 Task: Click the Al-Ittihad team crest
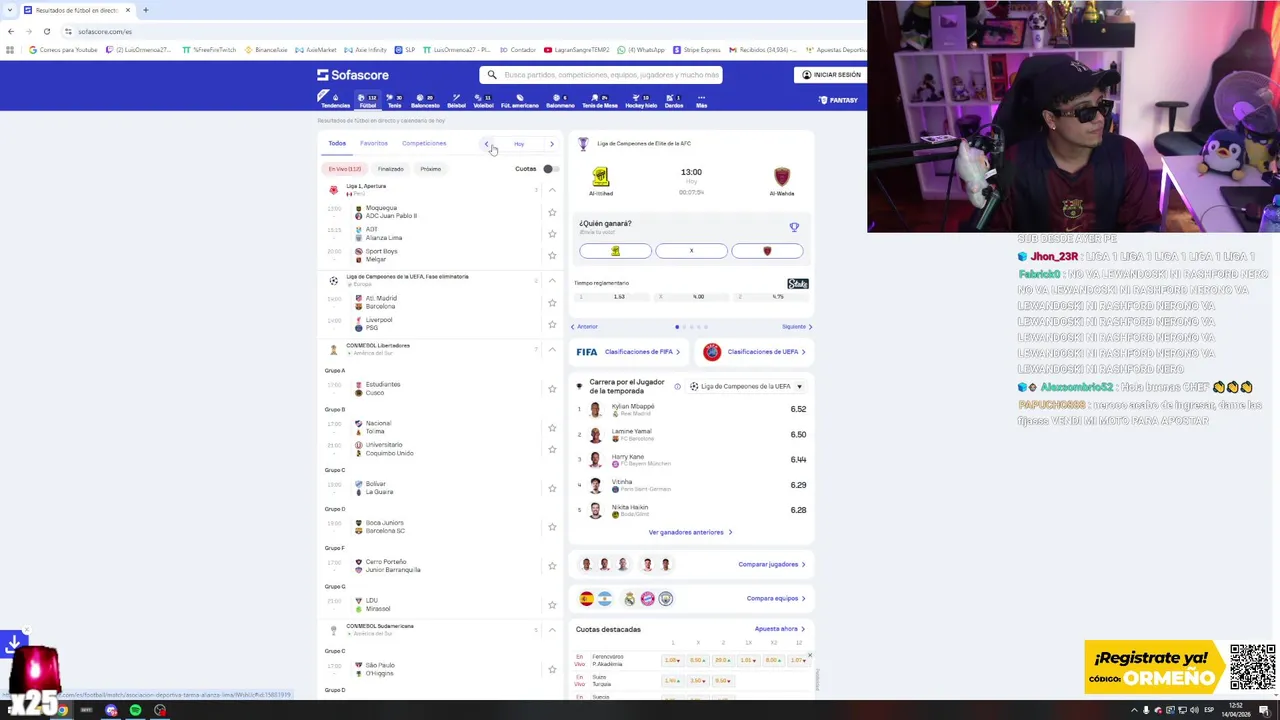(x=601, y=177)
